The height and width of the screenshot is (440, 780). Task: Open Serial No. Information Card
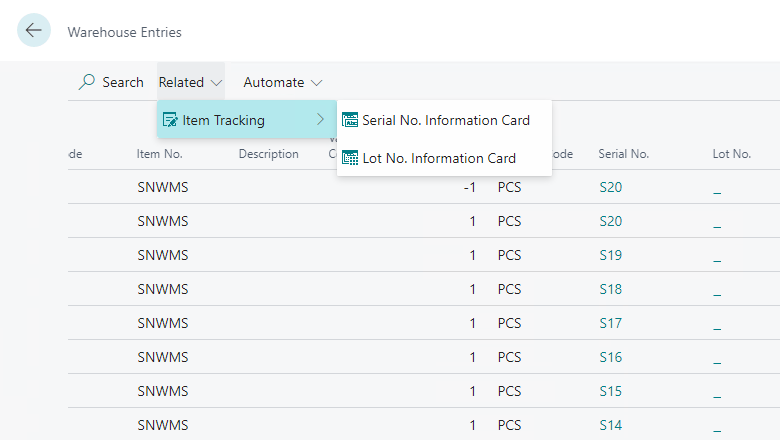pyautogui.click(x=444, y=120)
